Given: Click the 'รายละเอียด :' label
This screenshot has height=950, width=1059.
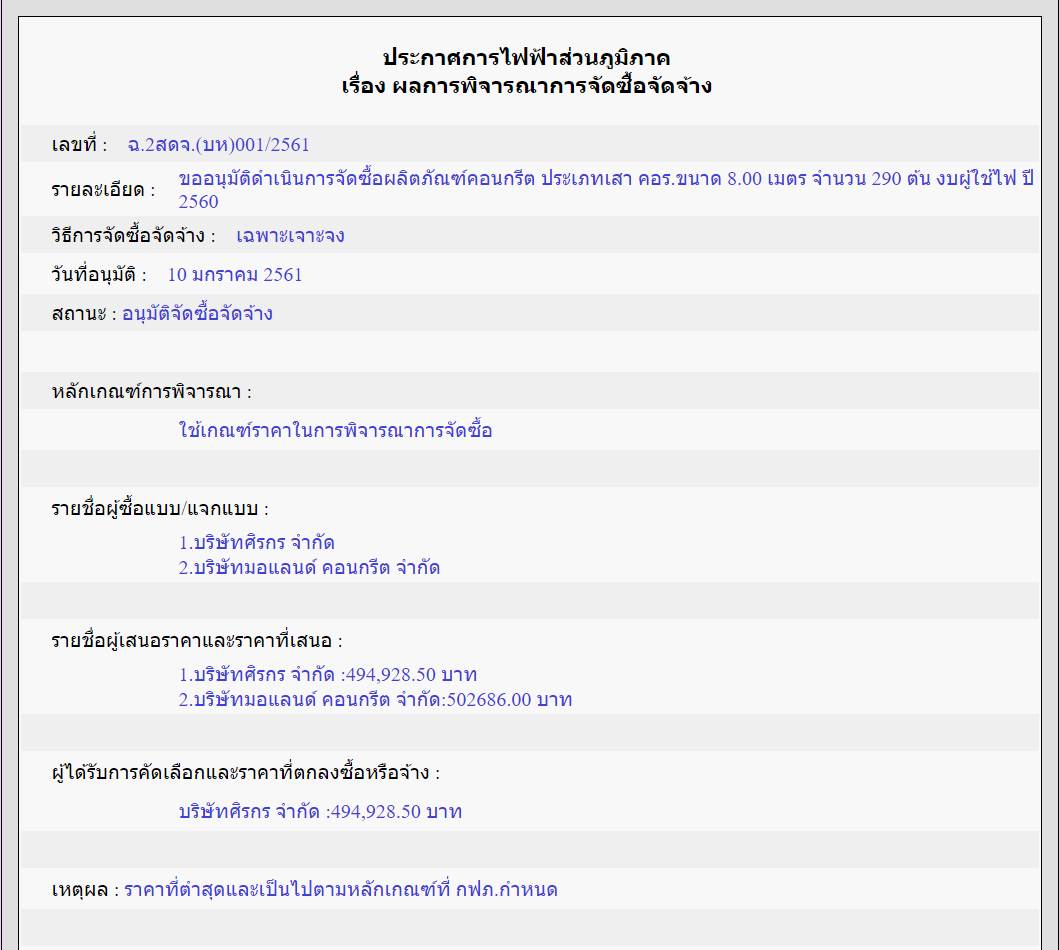Looking at the screenshot, I should (x=103, y=190).
